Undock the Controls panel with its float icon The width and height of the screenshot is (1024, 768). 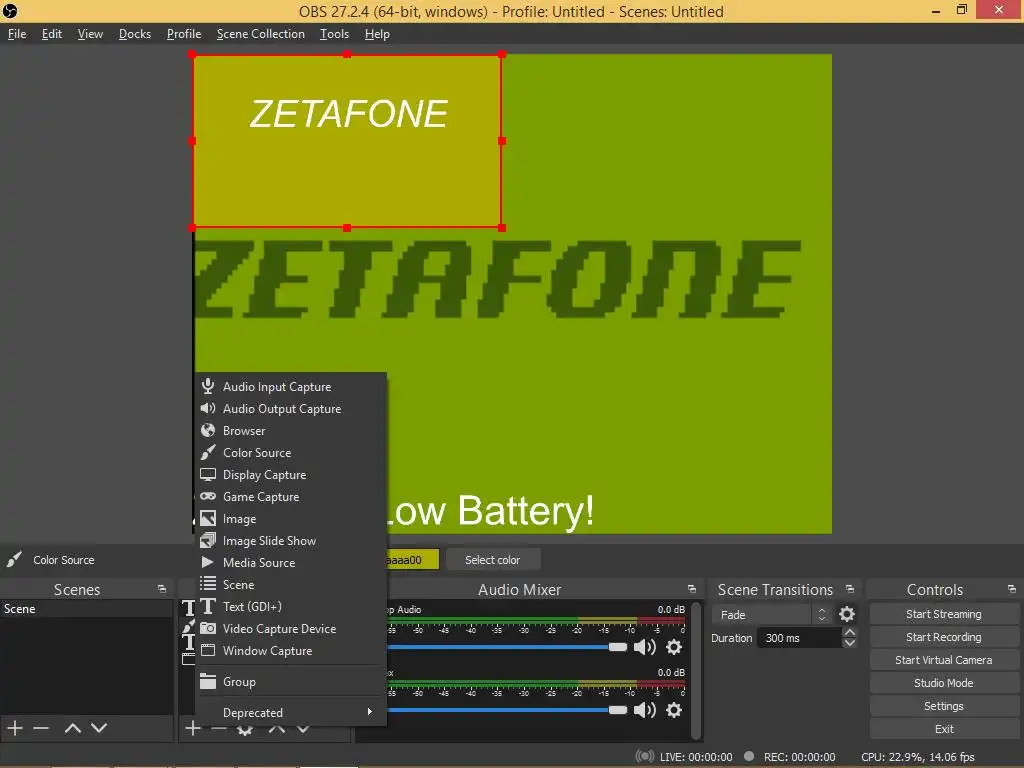pyautogui.click(x=1011, y=589)
